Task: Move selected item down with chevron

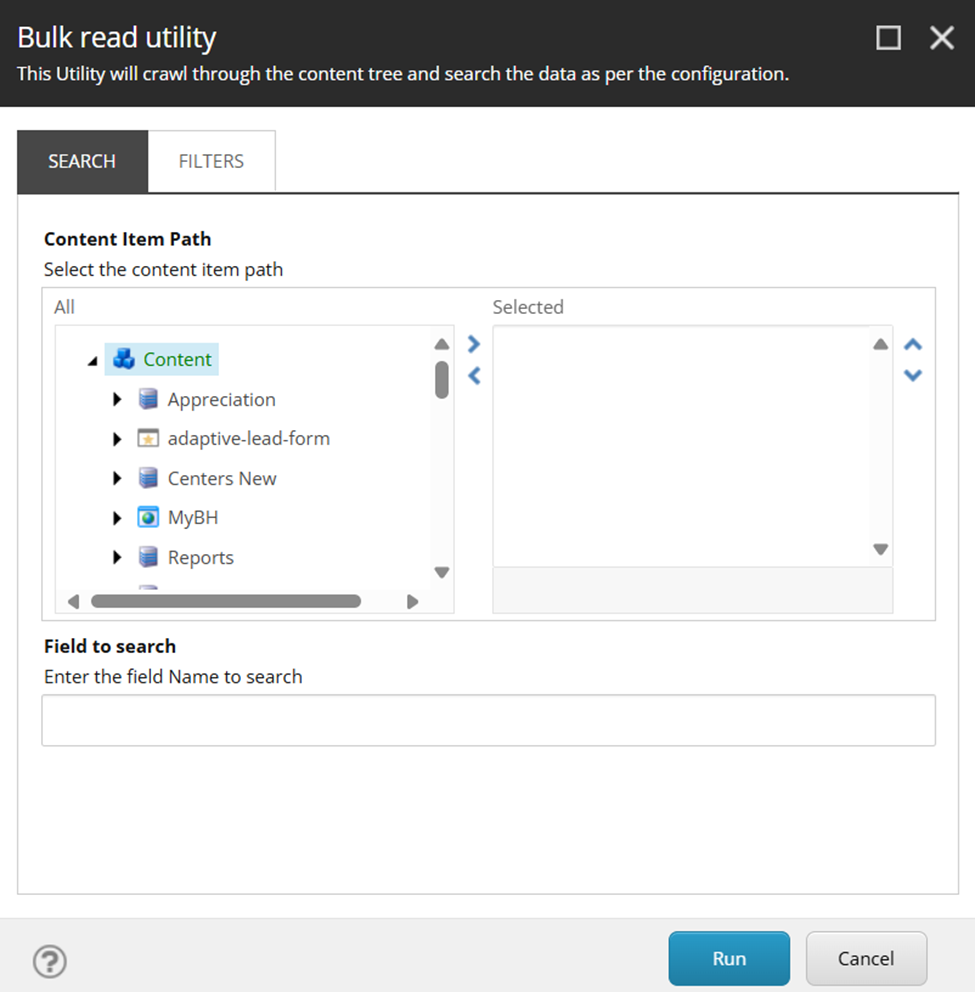Action: click(x=912, y=375)
